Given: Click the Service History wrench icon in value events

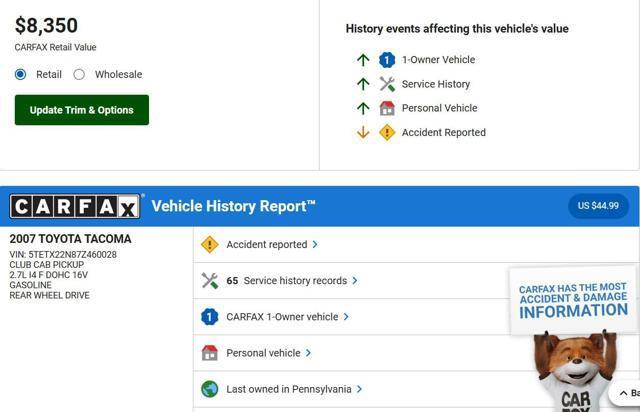Looking at the screenshot, I should [x=387, y=84].
